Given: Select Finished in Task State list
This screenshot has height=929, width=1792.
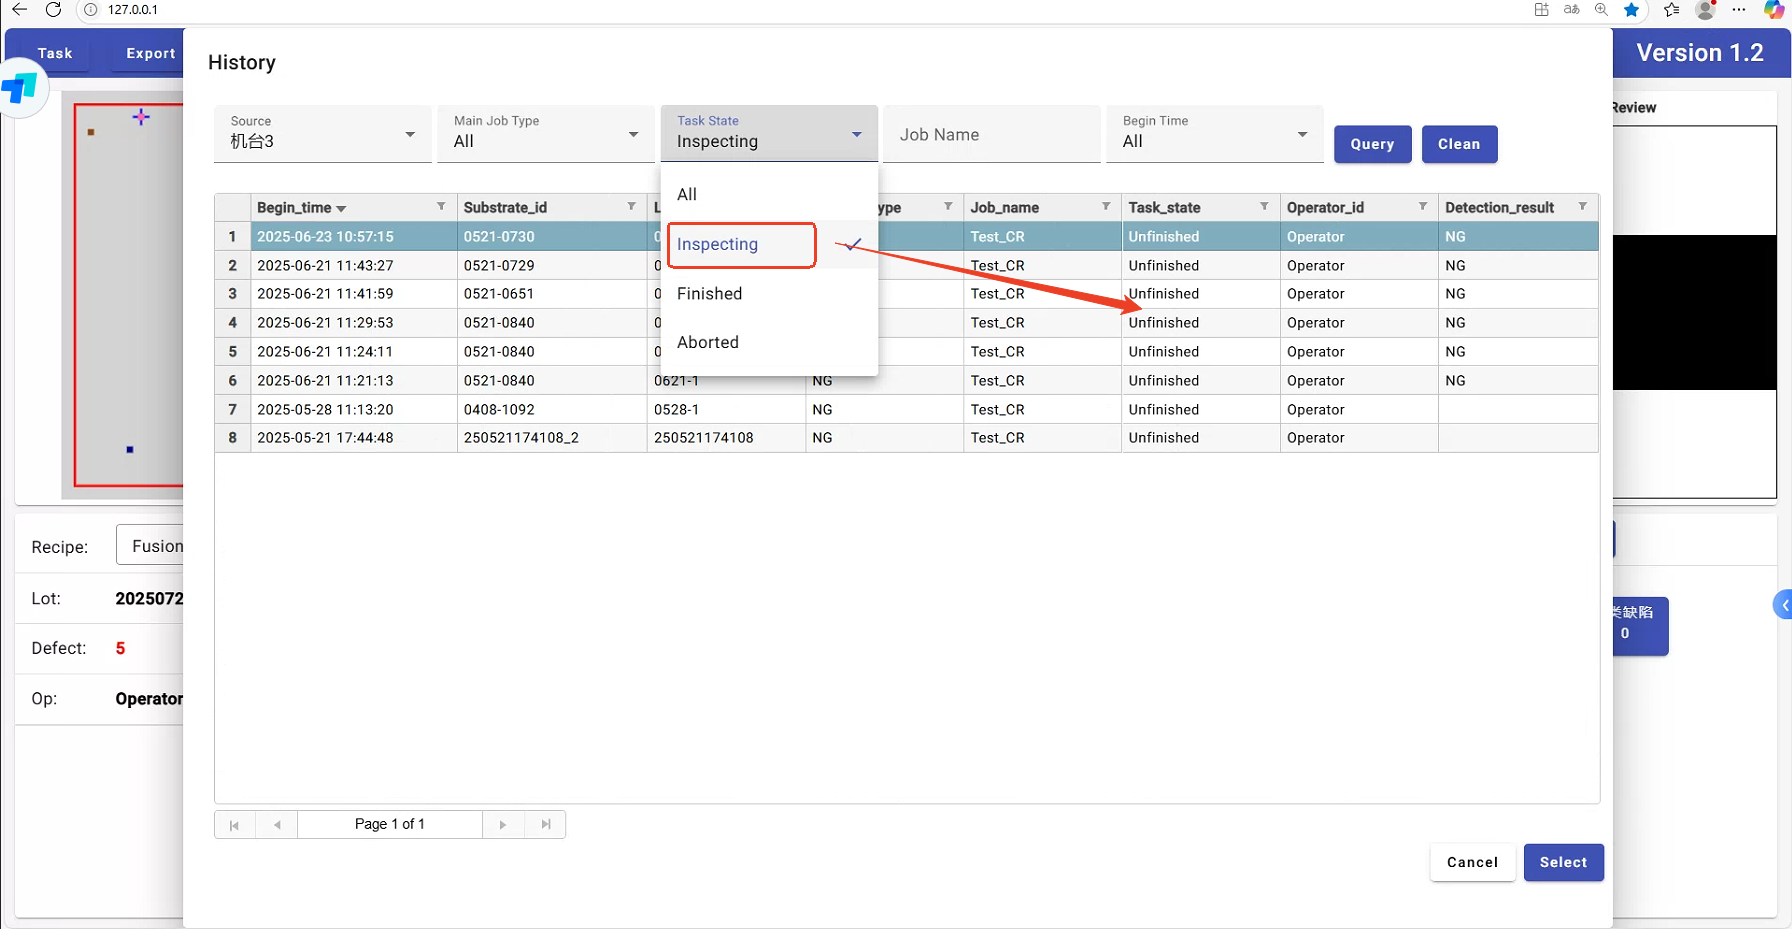Looking at the screenshot, I should tap(710, 294).
